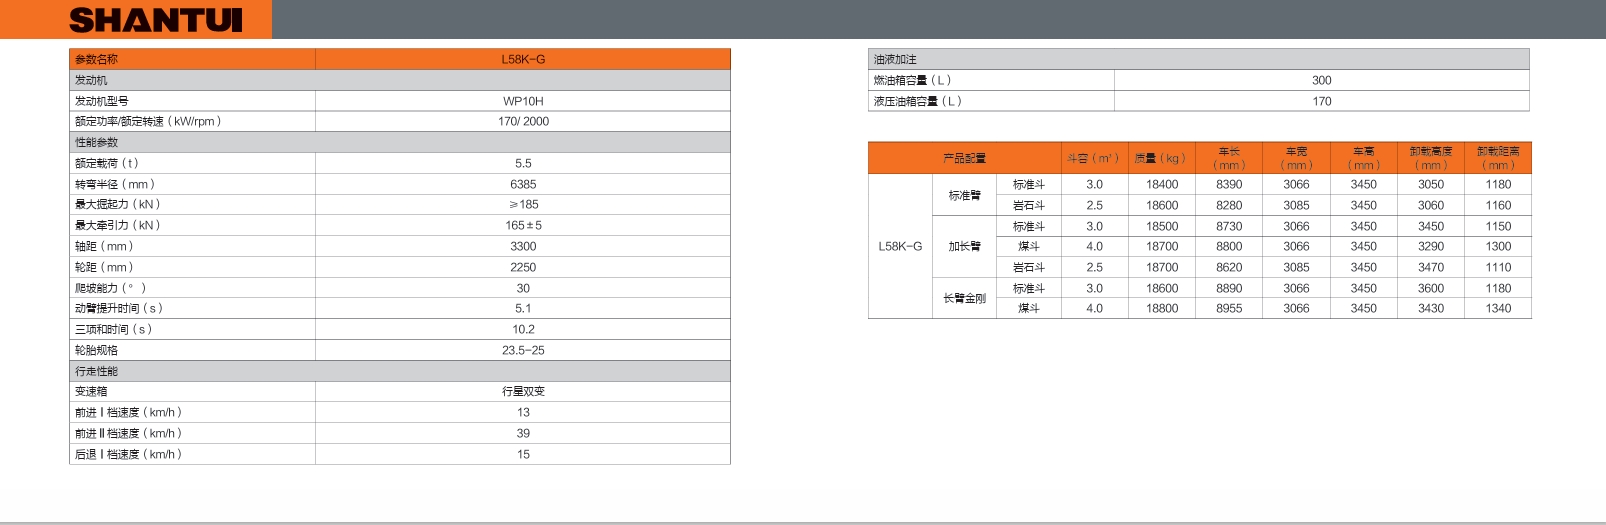Select the 前进 II 档速度 value 39
Image resolution: width=1606 pixels, height=525 pixels.
tap(523, 433)
